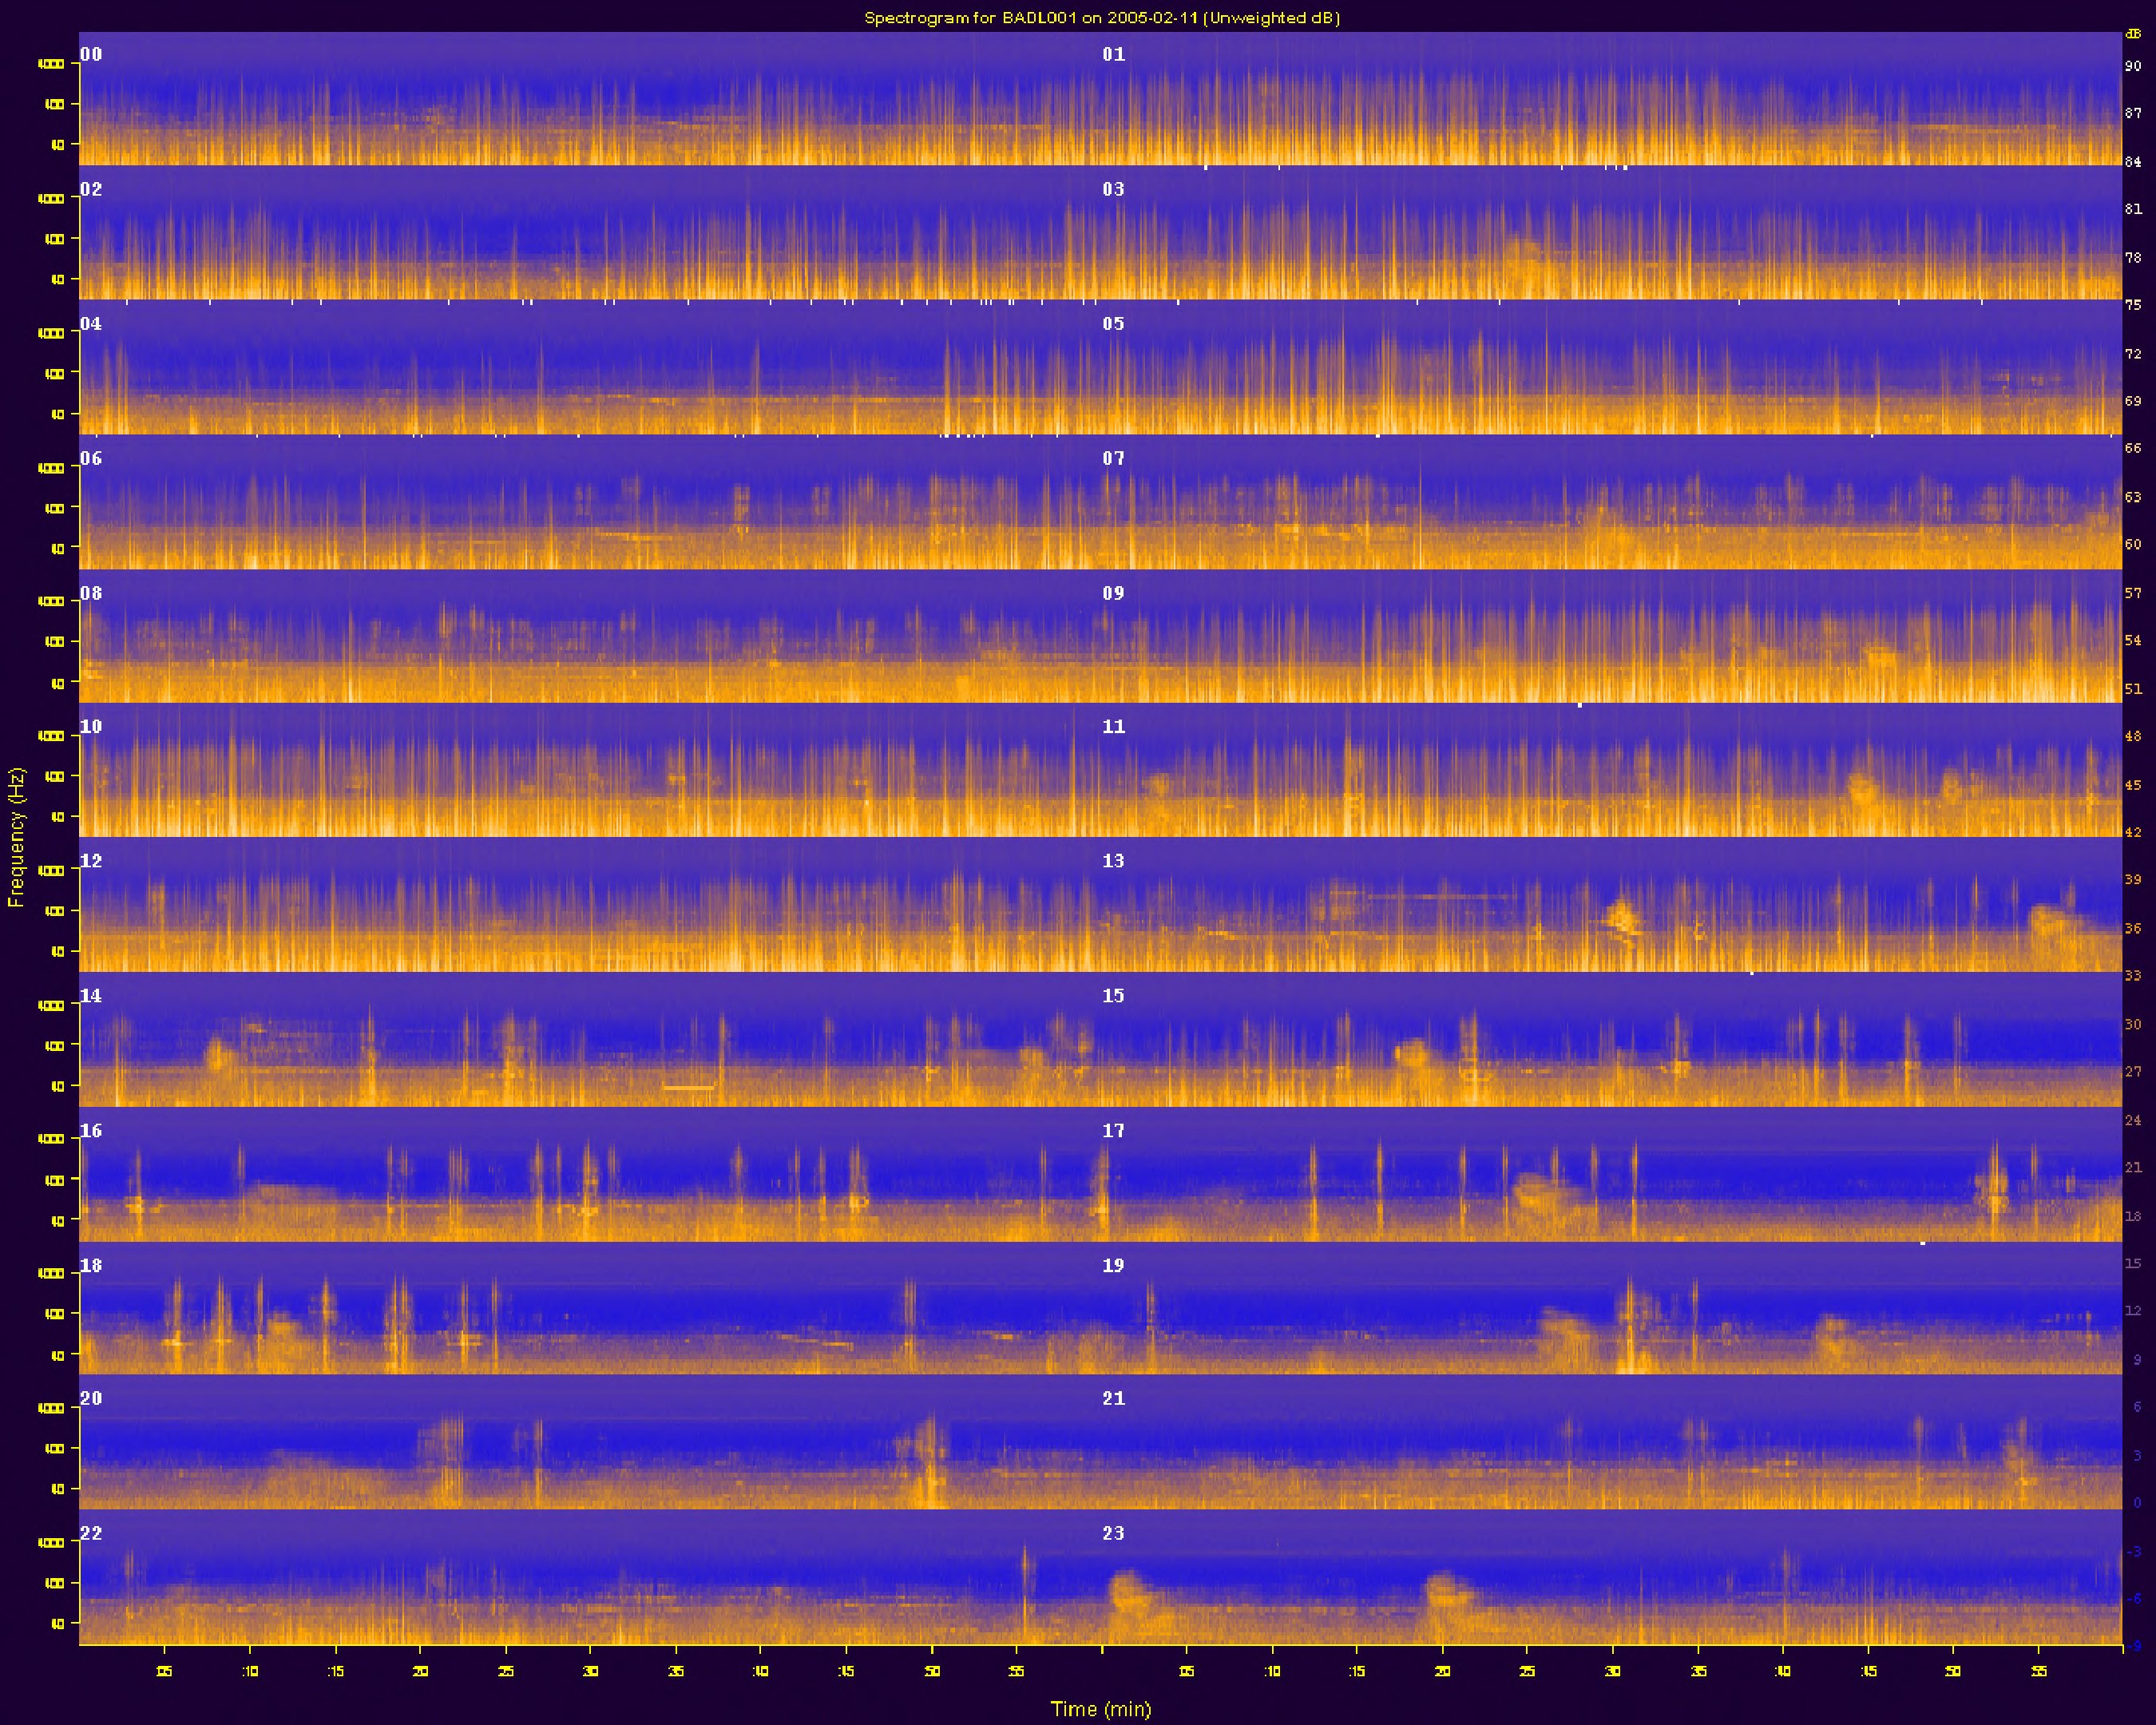Click the hour 20 label
The height and width of the screenshot is (1725, 2156).
coord(91,1399)
